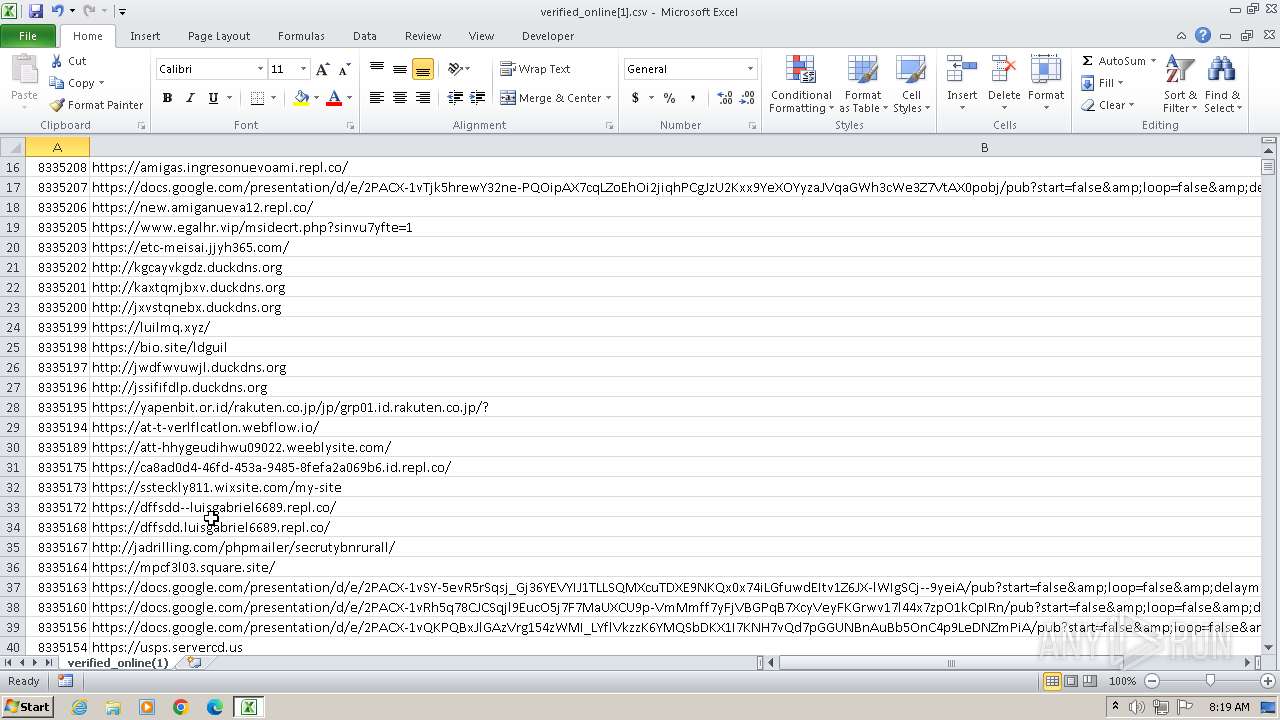Open the Fill dropdown
The width and height of the screenshot is (1280, 720).
(1104, 83)
